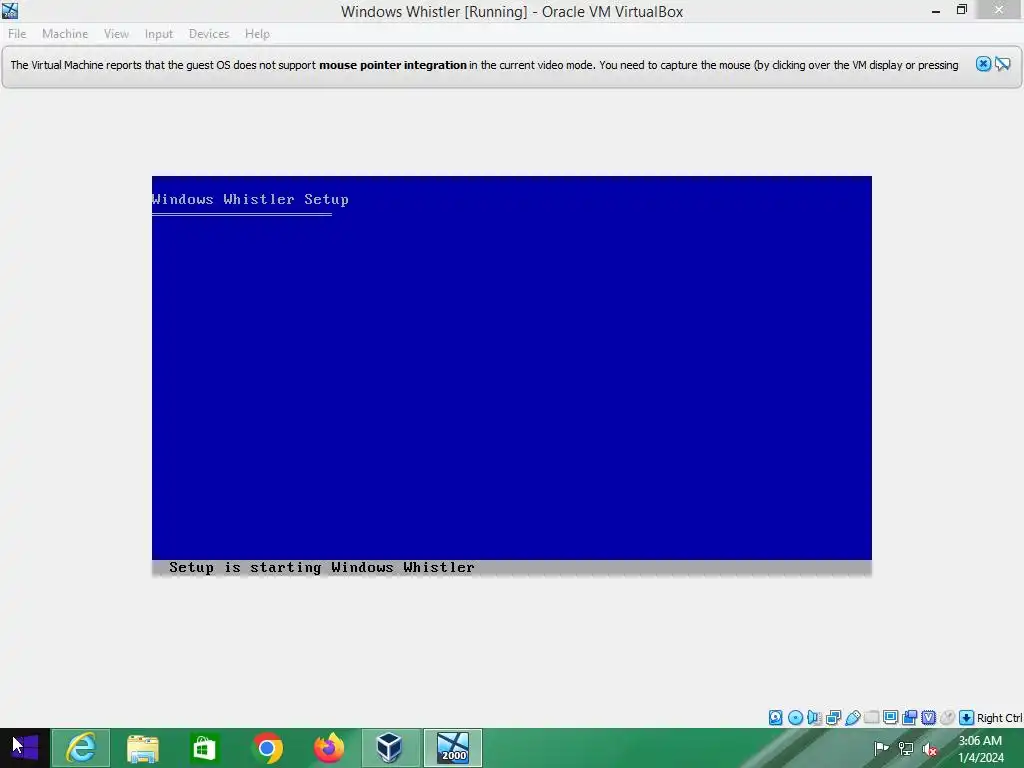The image size is (1024, 768).
Task: Click inside the Windows Whistler Setup screen
Action: pos(511,376)
